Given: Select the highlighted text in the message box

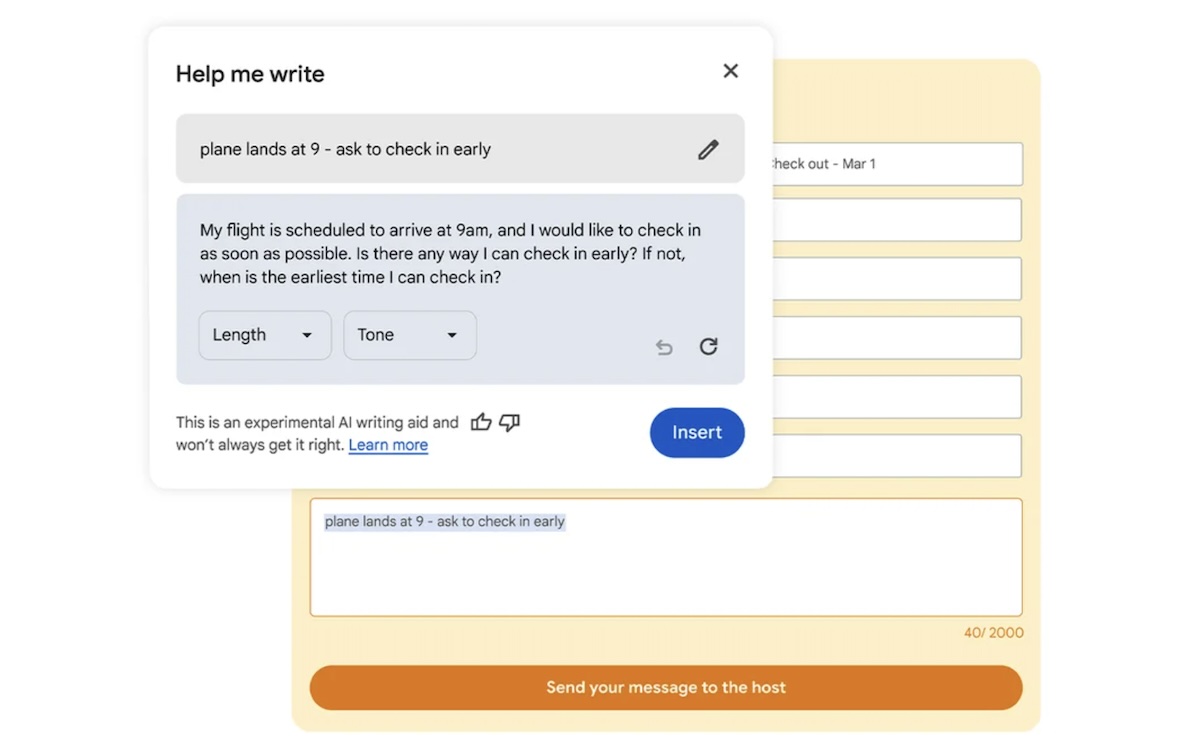Looking at the screenshot, I should tap(443, 521).
